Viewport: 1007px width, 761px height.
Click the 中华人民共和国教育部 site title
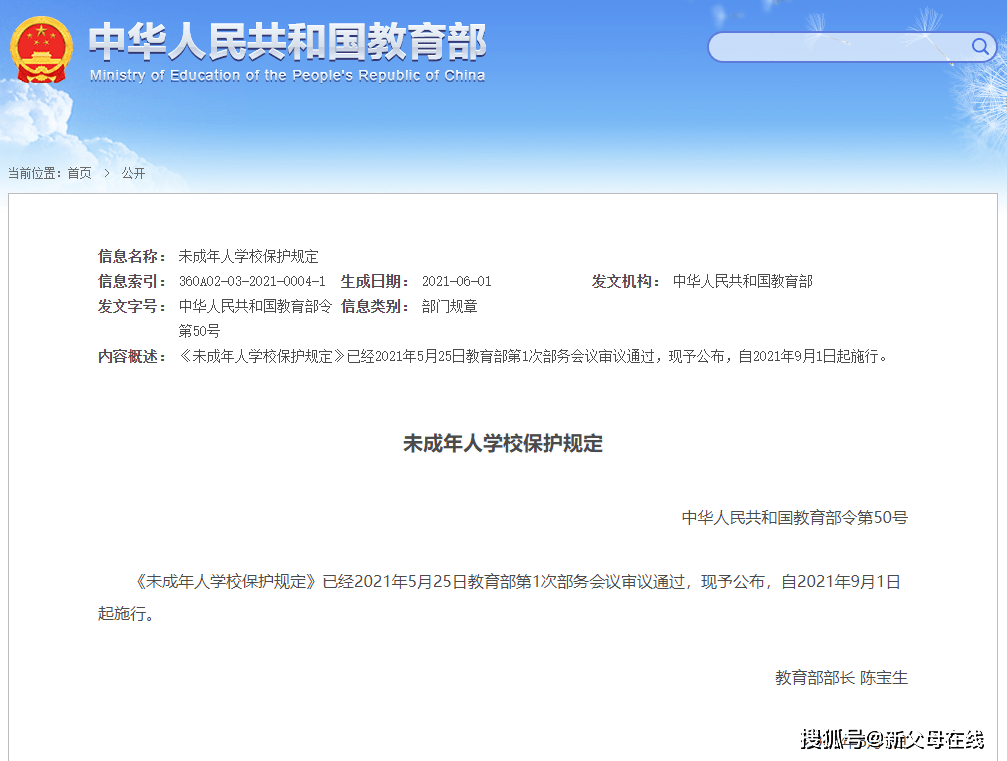pos(287,42)
